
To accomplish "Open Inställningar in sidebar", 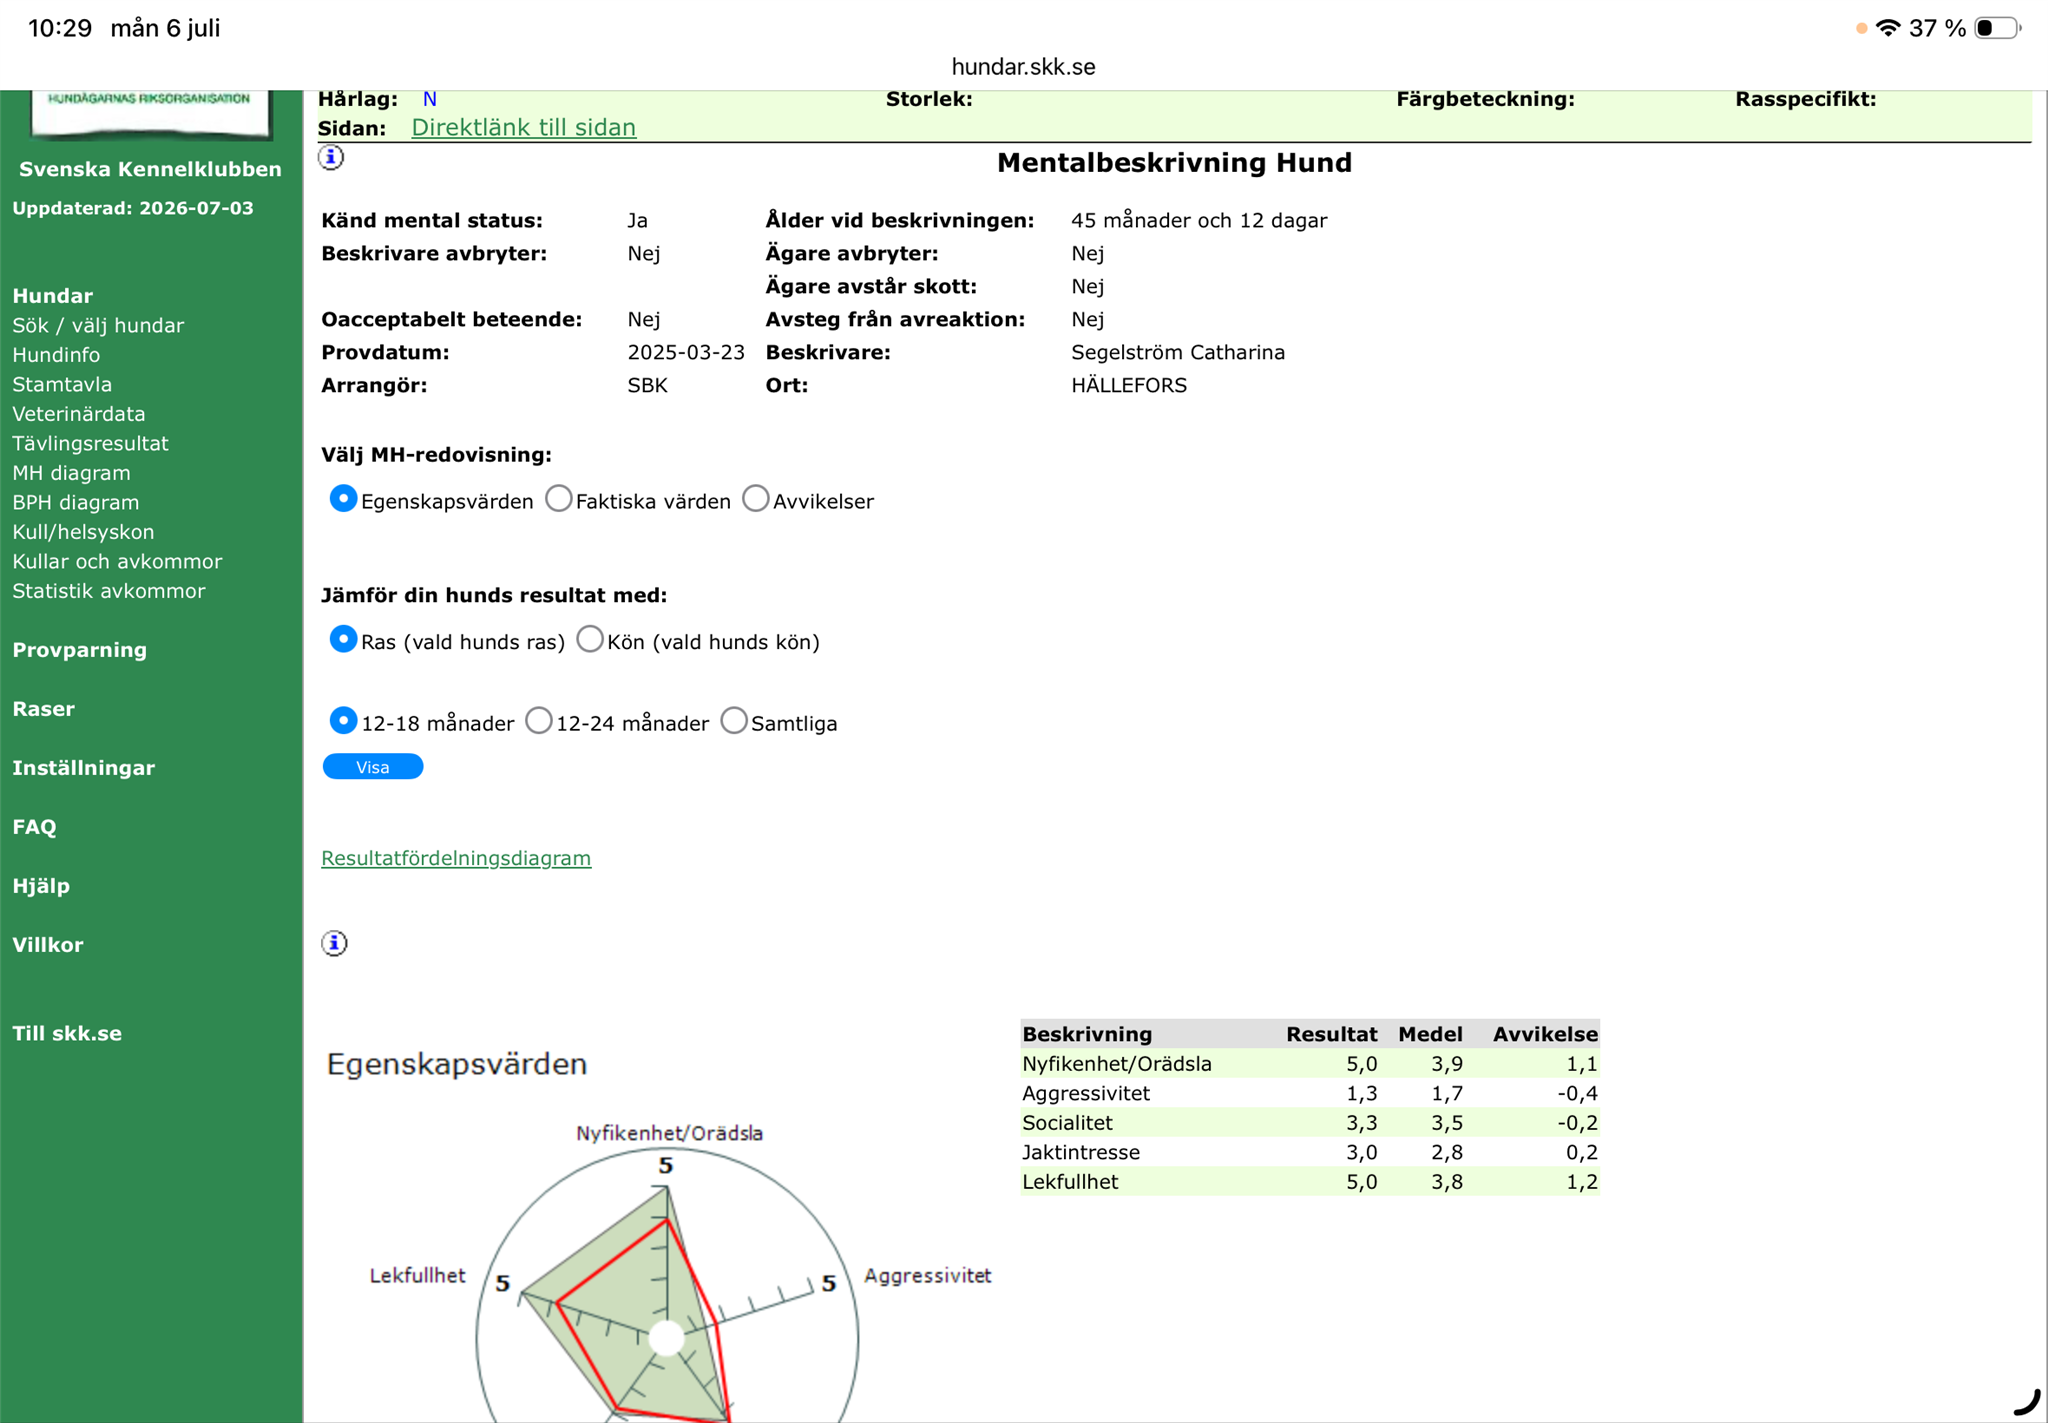I will coord(84,768).
